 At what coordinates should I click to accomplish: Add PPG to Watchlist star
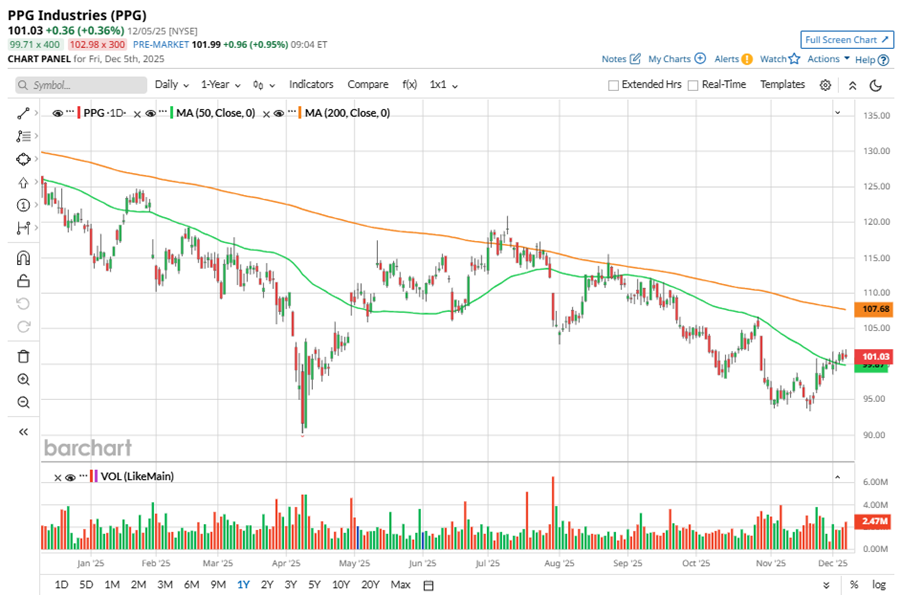pyautogui.click(x=779, y=59)
